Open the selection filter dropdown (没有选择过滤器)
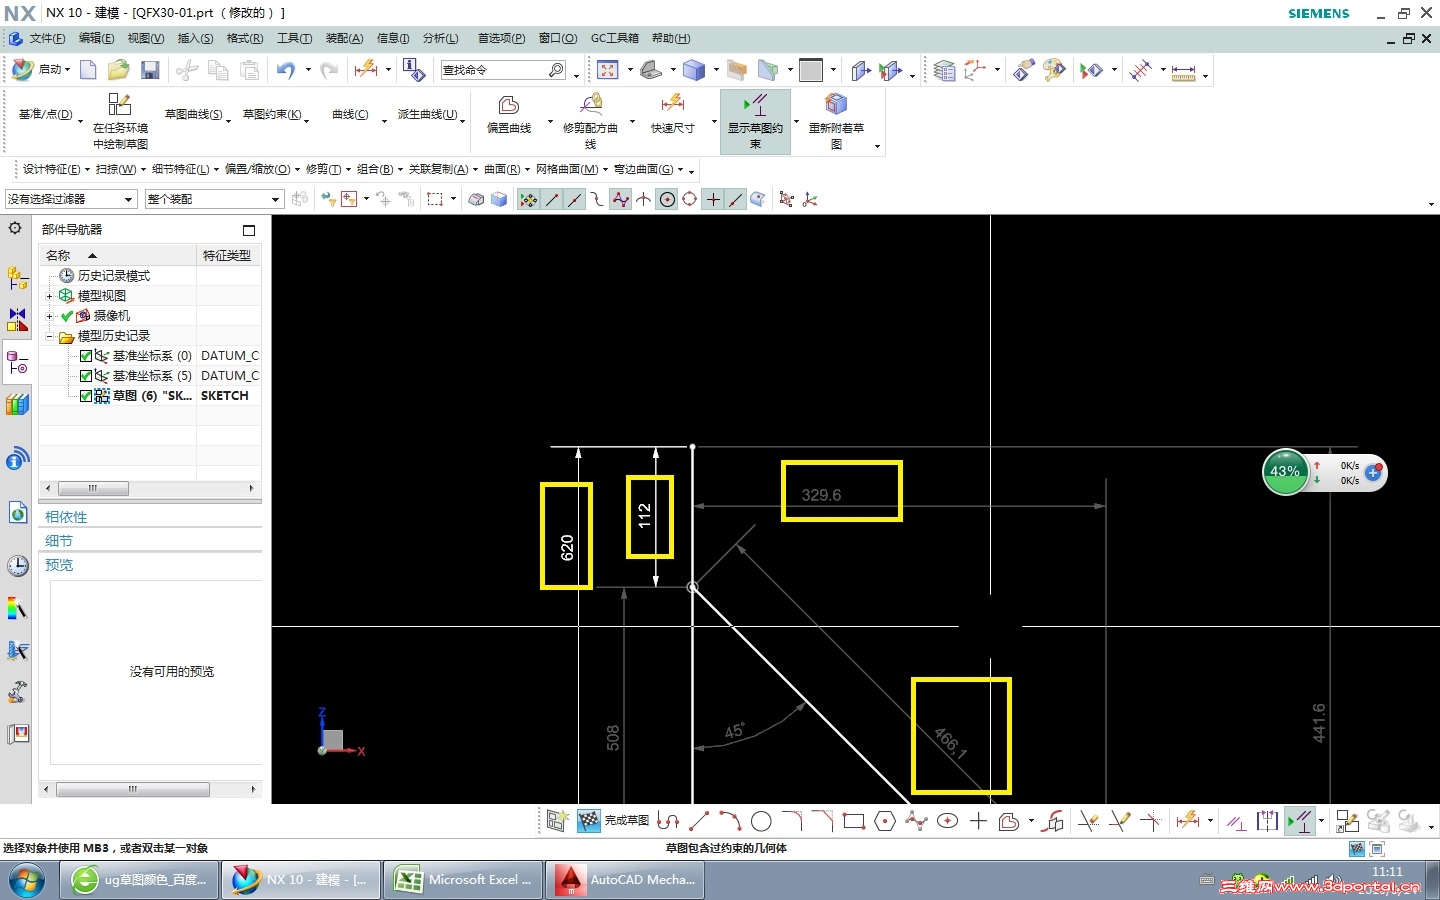This screenshot has width=1440, height=900. pyautogui.click(x=70, y=199)
